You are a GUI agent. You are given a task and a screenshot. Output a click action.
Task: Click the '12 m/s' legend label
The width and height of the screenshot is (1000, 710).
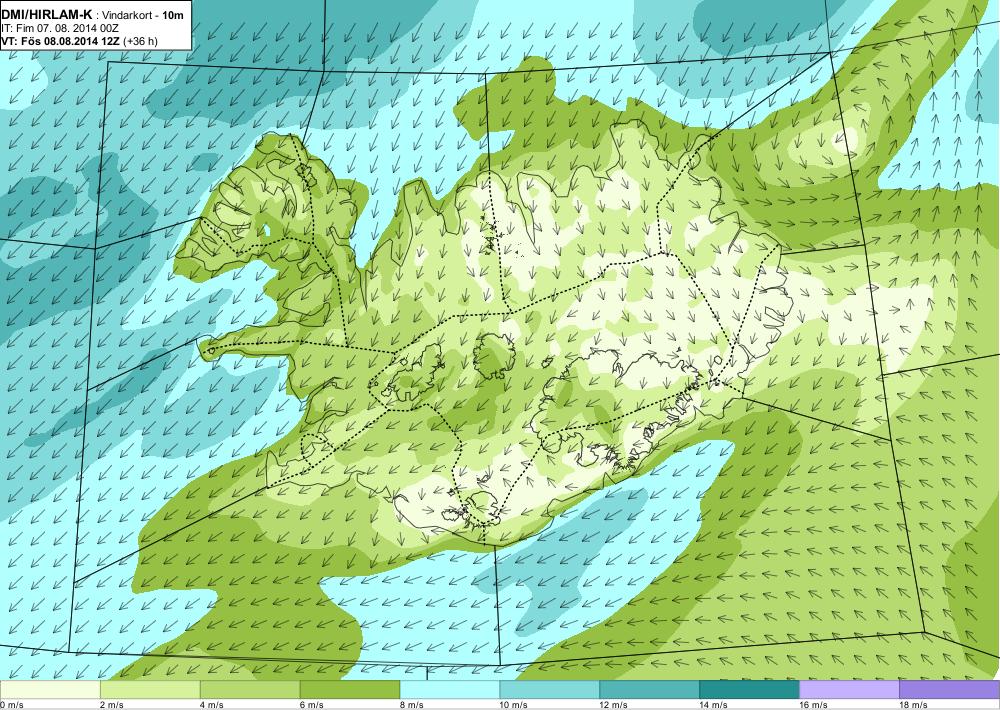pos(614,705)
